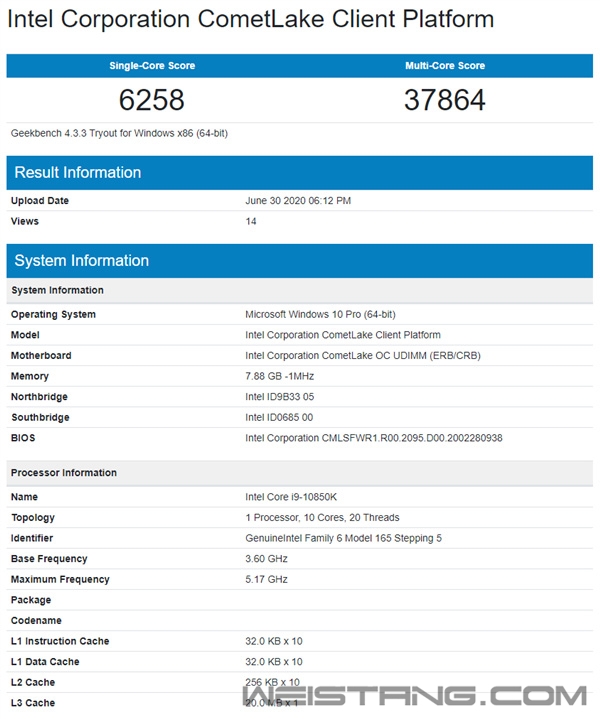Select the Multi-Core Score header
The image size is (600, 719).
coord(445,66)
